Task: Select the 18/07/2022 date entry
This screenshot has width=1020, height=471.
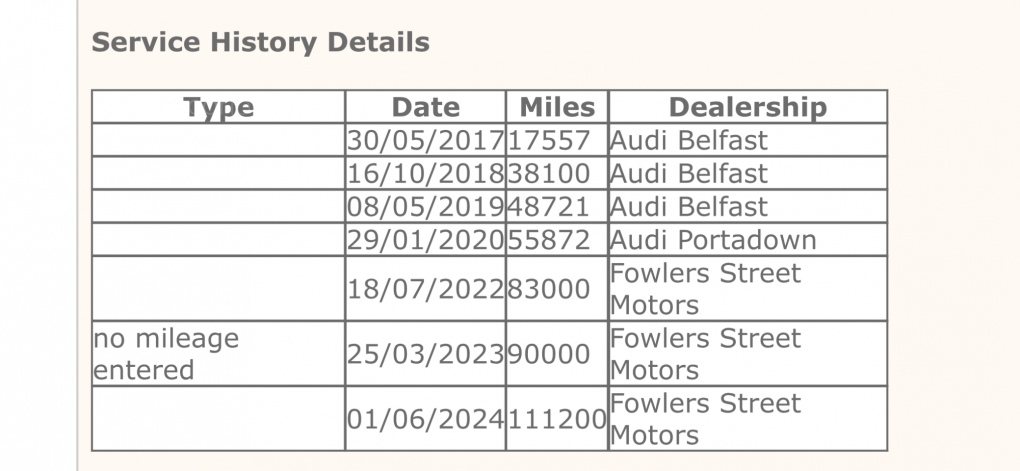Action: pyautogui.click(x=426, y=289)
